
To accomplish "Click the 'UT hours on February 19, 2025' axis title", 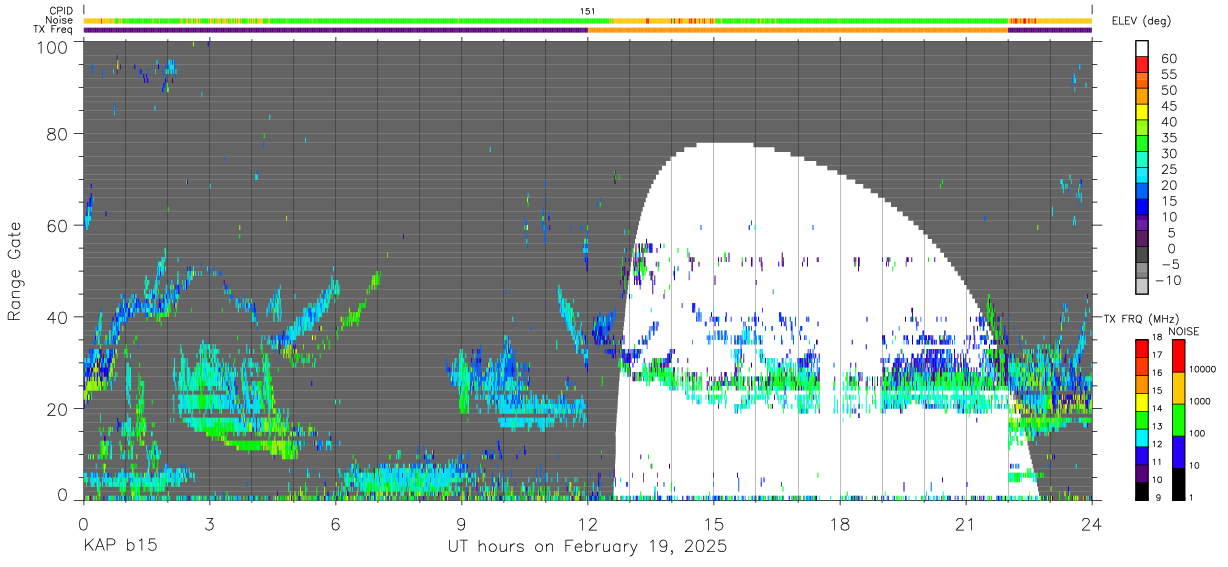I will (x=587, y=547).
